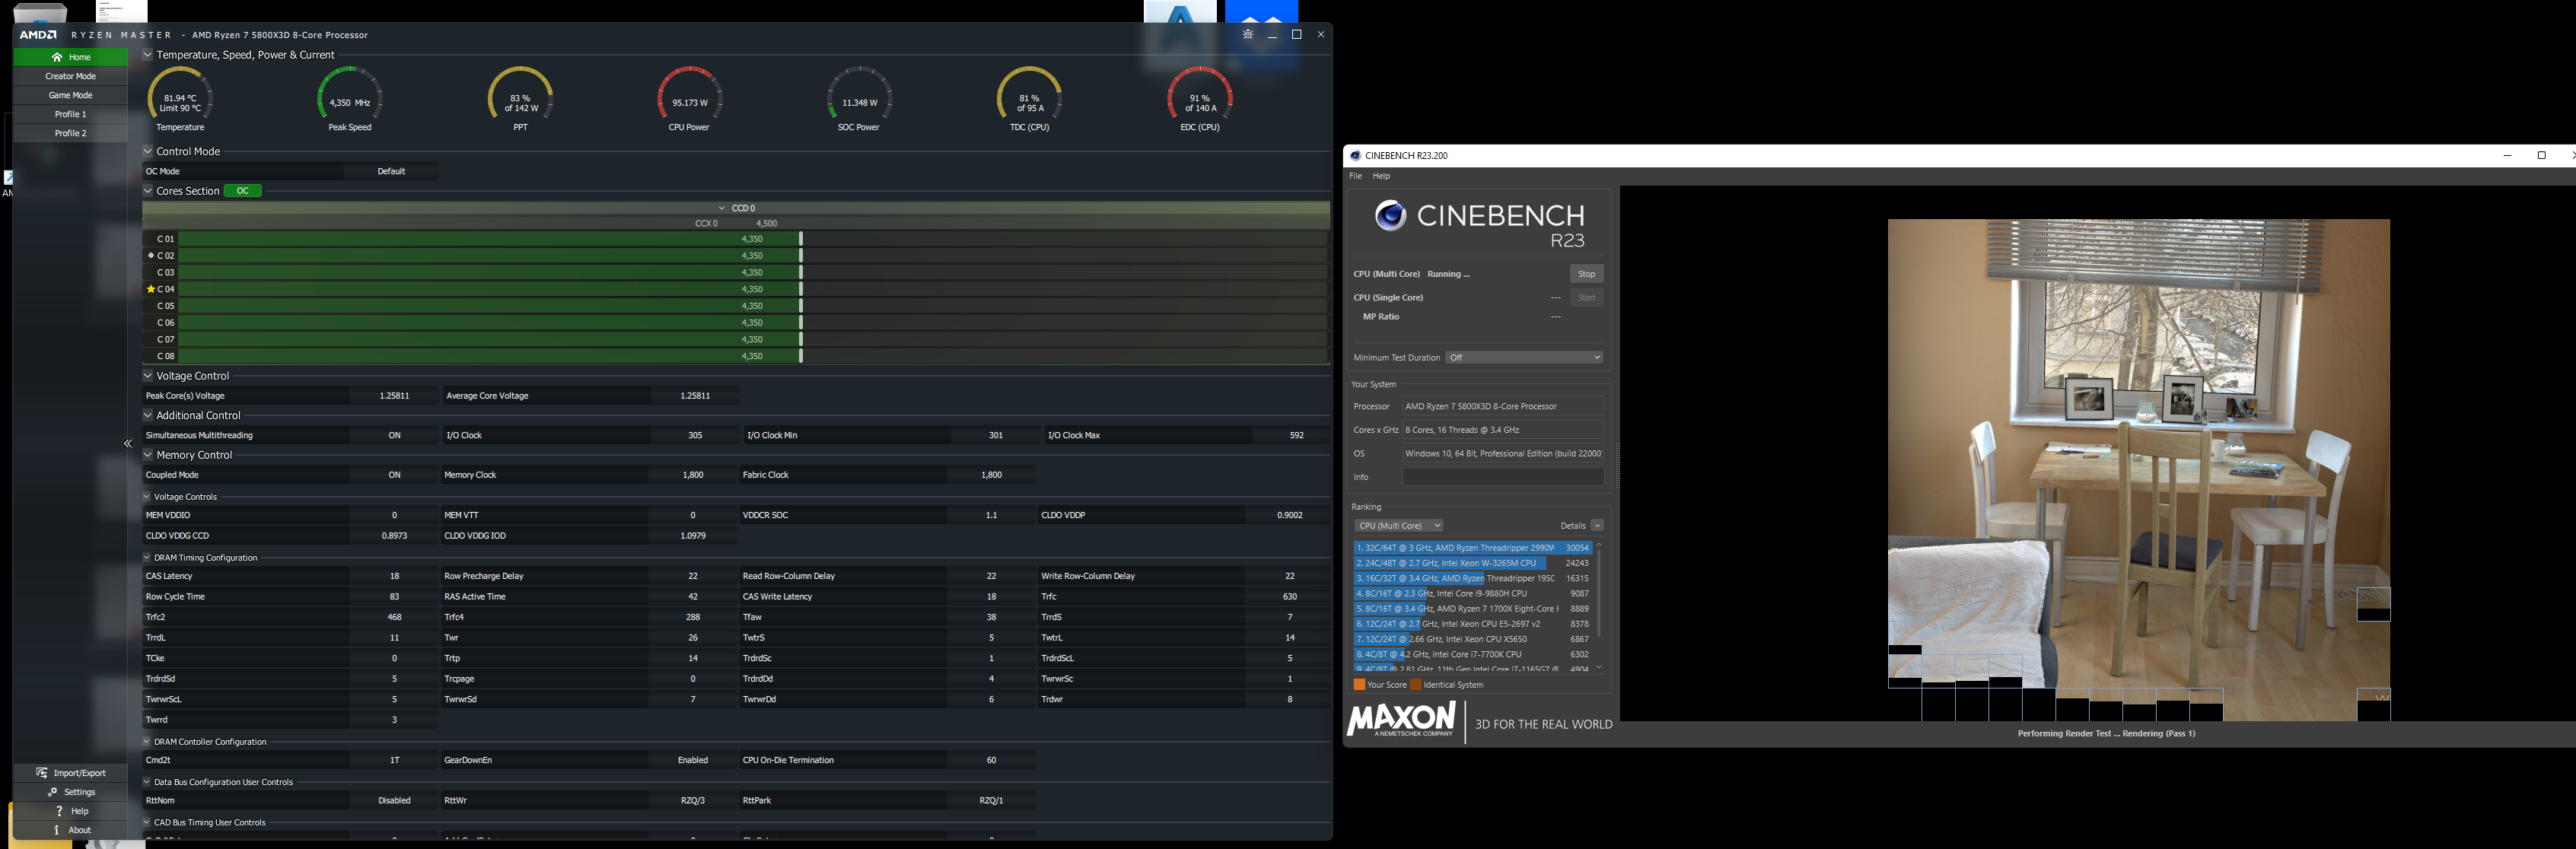
Task: Open Import/Export in Ryzen Master
Action: (x=70, y=773)
